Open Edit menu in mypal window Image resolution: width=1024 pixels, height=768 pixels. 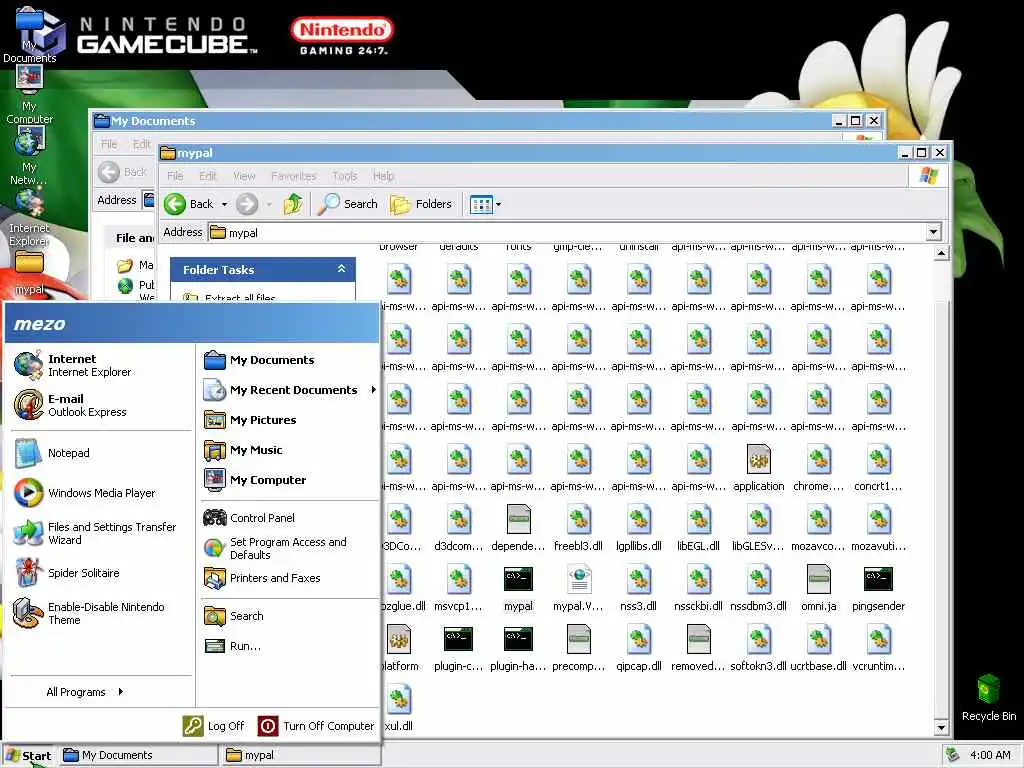click(208, 176)
